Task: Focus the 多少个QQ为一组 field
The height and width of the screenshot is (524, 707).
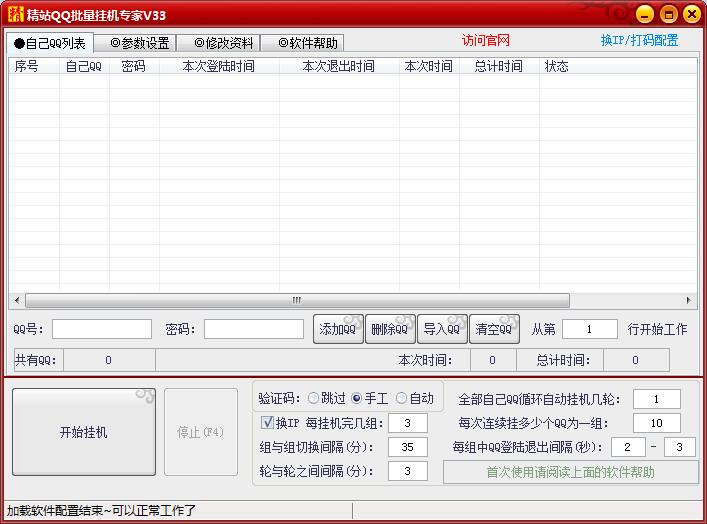Action: 656,423
